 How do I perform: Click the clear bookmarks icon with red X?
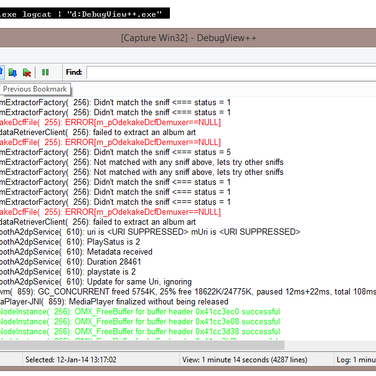27,72
